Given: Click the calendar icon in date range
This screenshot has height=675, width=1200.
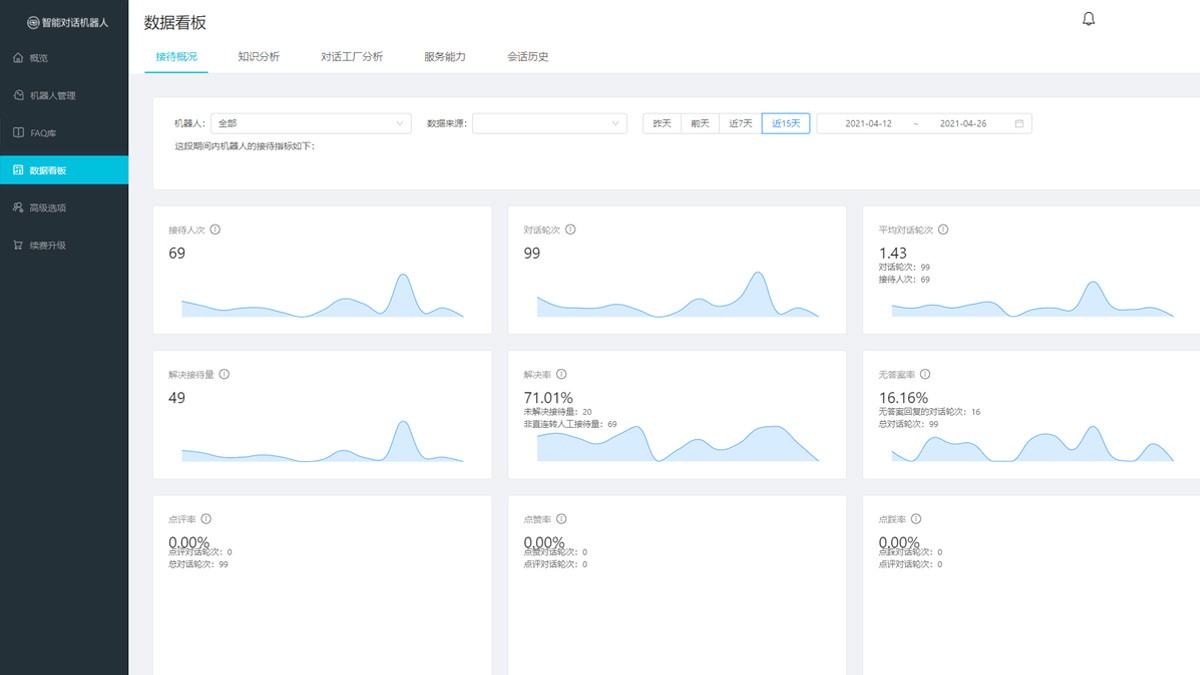Looking at the screenshot, I should click(x=1019, y=124).
